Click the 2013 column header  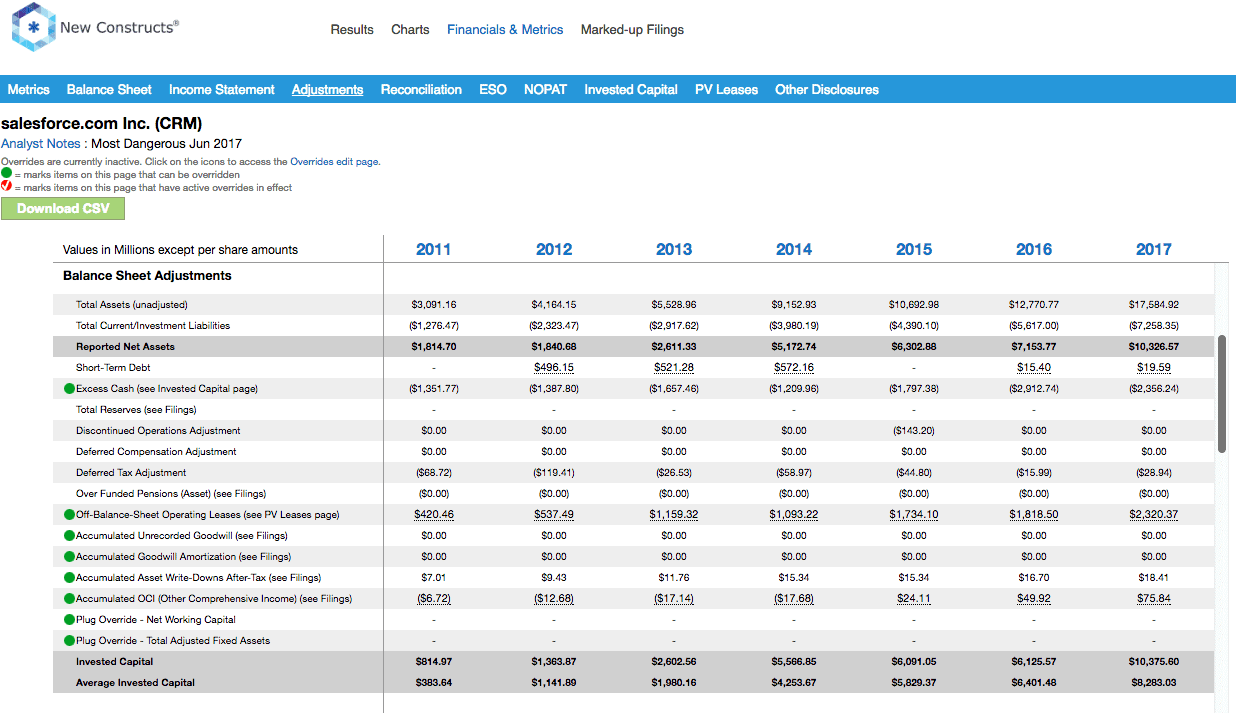673,249
